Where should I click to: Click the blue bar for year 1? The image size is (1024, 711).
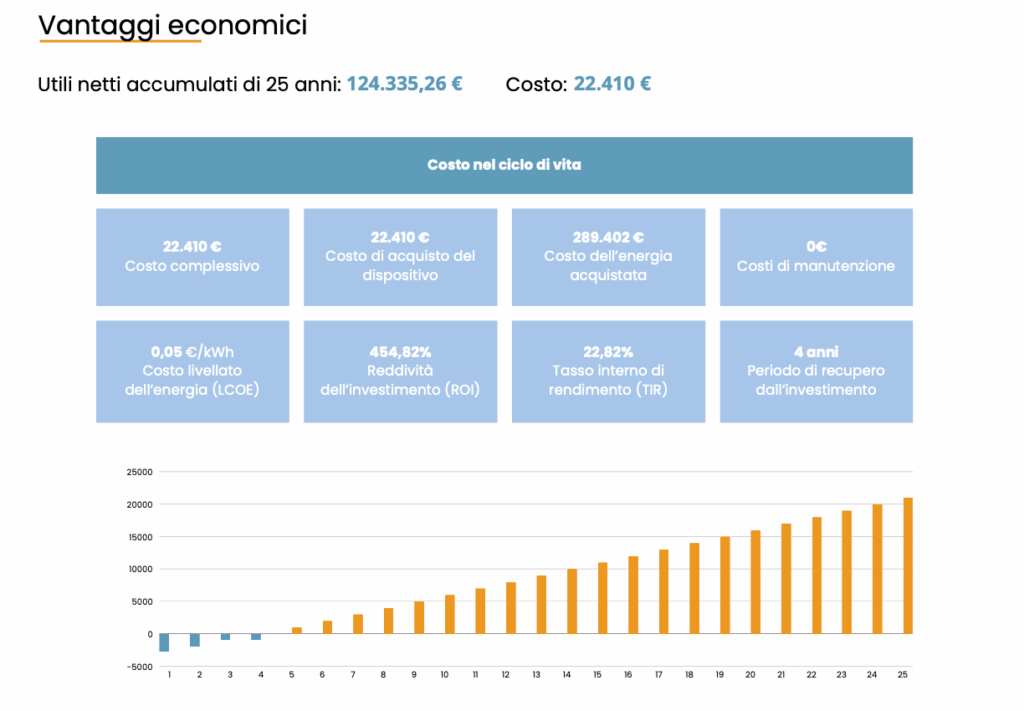tap(164, 642)
